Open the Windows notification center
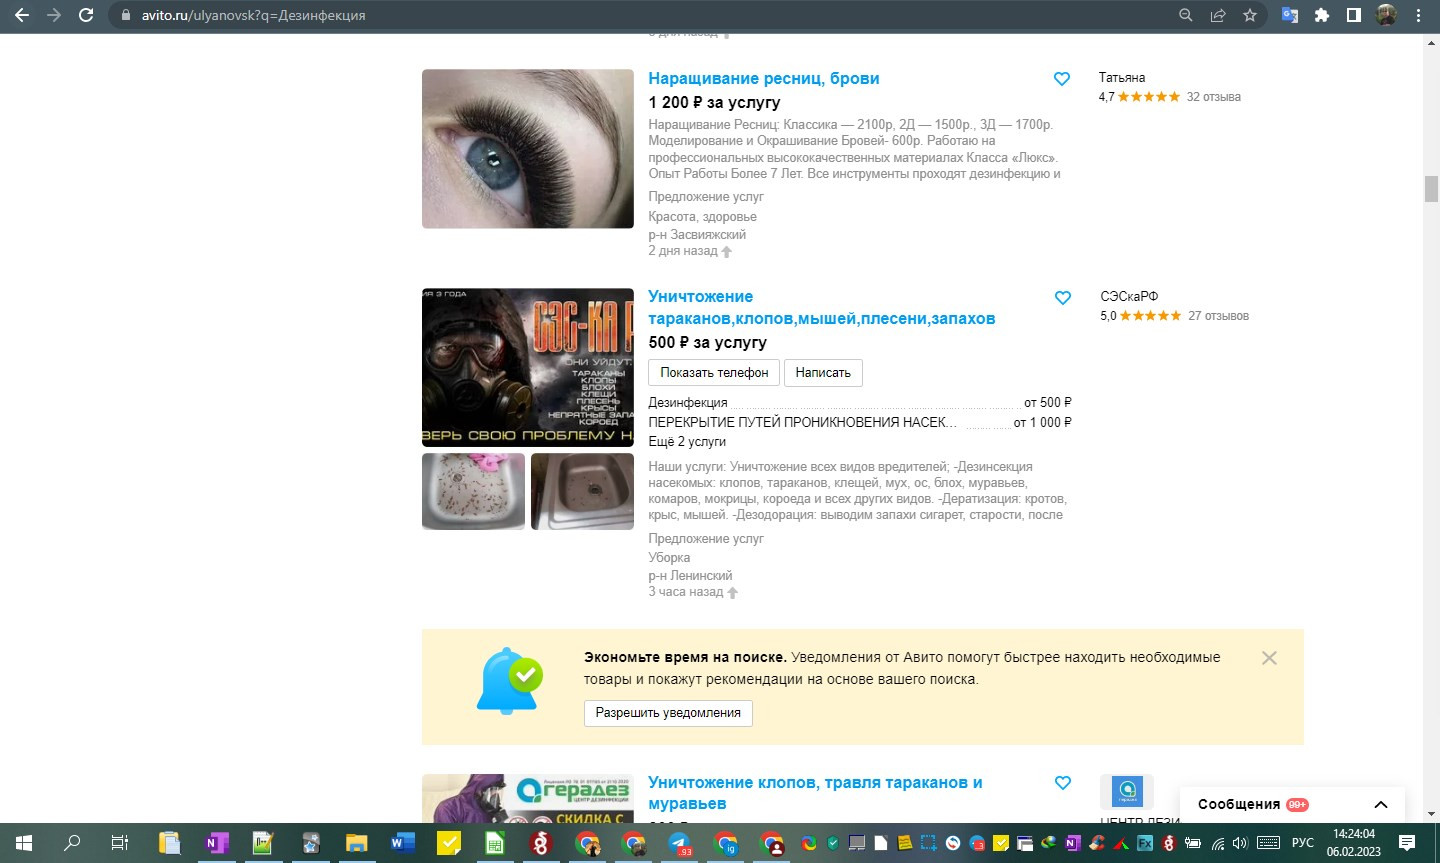The height and width of the screenshot is (863, 1440). tap(1407, 843)
